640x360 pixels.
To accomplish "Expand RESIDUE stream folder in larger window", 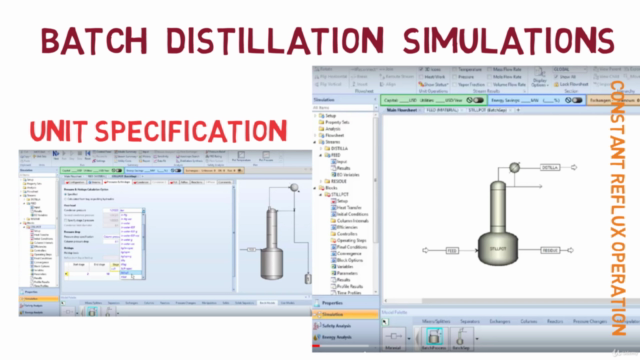I will pos(321,181).
